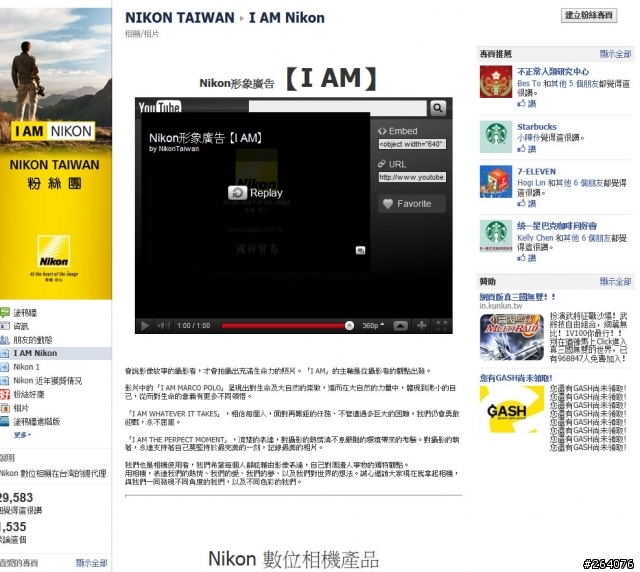Open the 您有GASH尚未領取 ad link
The height and width of the screenshot is (572, 640).
tap(516, 378)
